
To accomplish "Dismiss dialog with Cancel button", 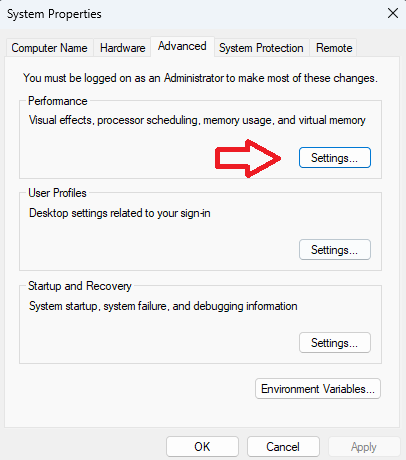I will coord(283,447).
